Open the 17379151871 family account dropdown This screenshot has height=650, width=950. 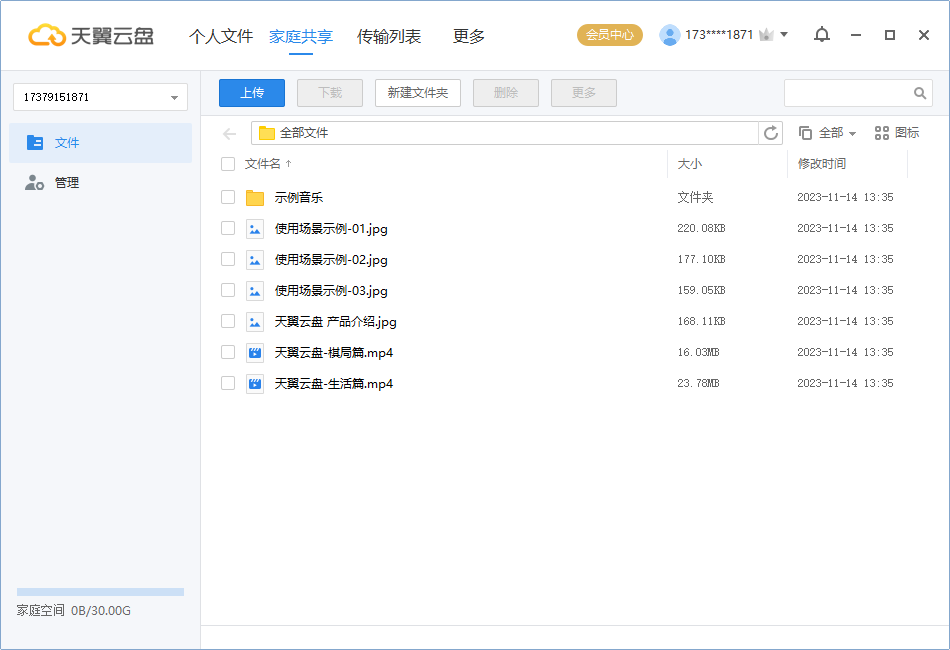(x=101, y=97)
